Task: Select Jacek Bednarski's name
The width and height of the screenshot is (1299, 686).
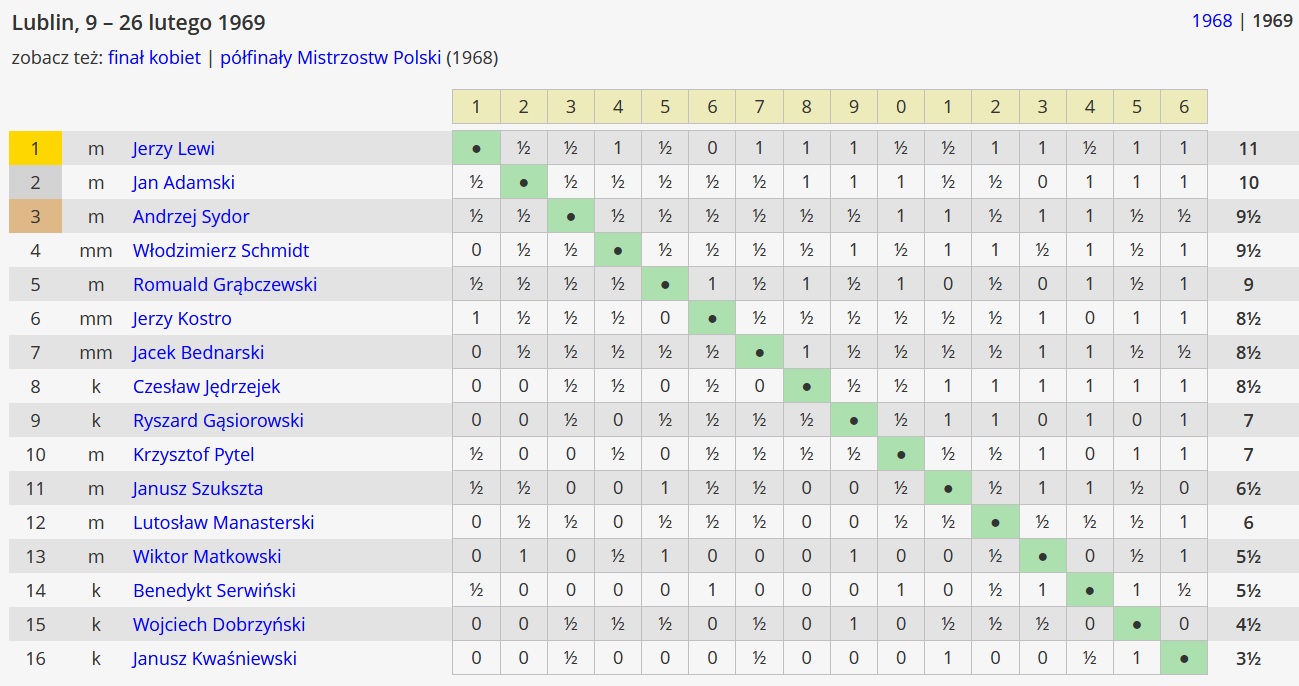Action: [x=198, y=353]
